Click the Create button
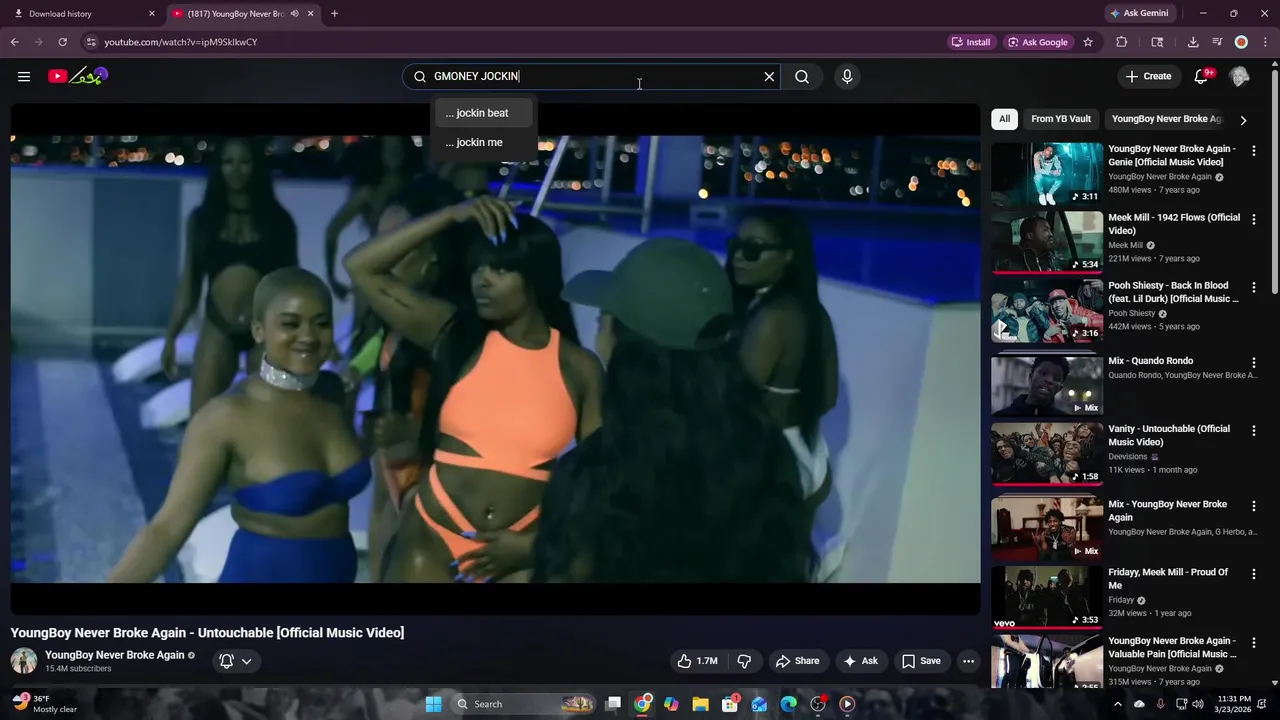 [x=1148, y=76]
